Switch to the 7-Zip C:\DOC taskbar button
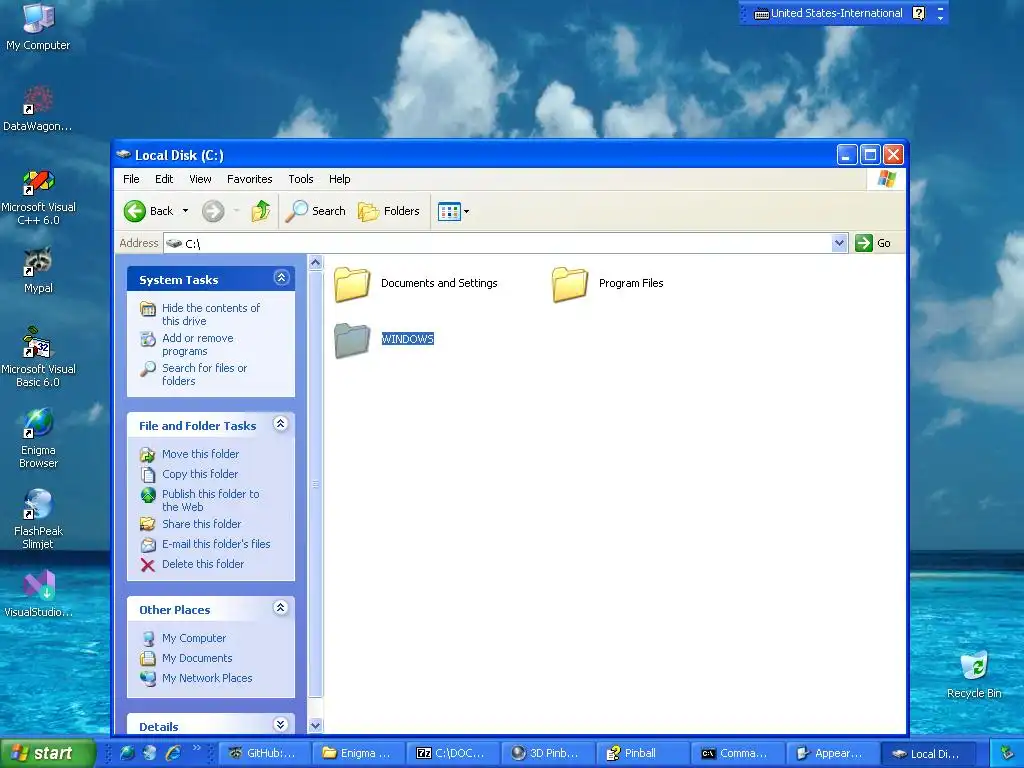 pyautogui.click(x=452, y=753)
